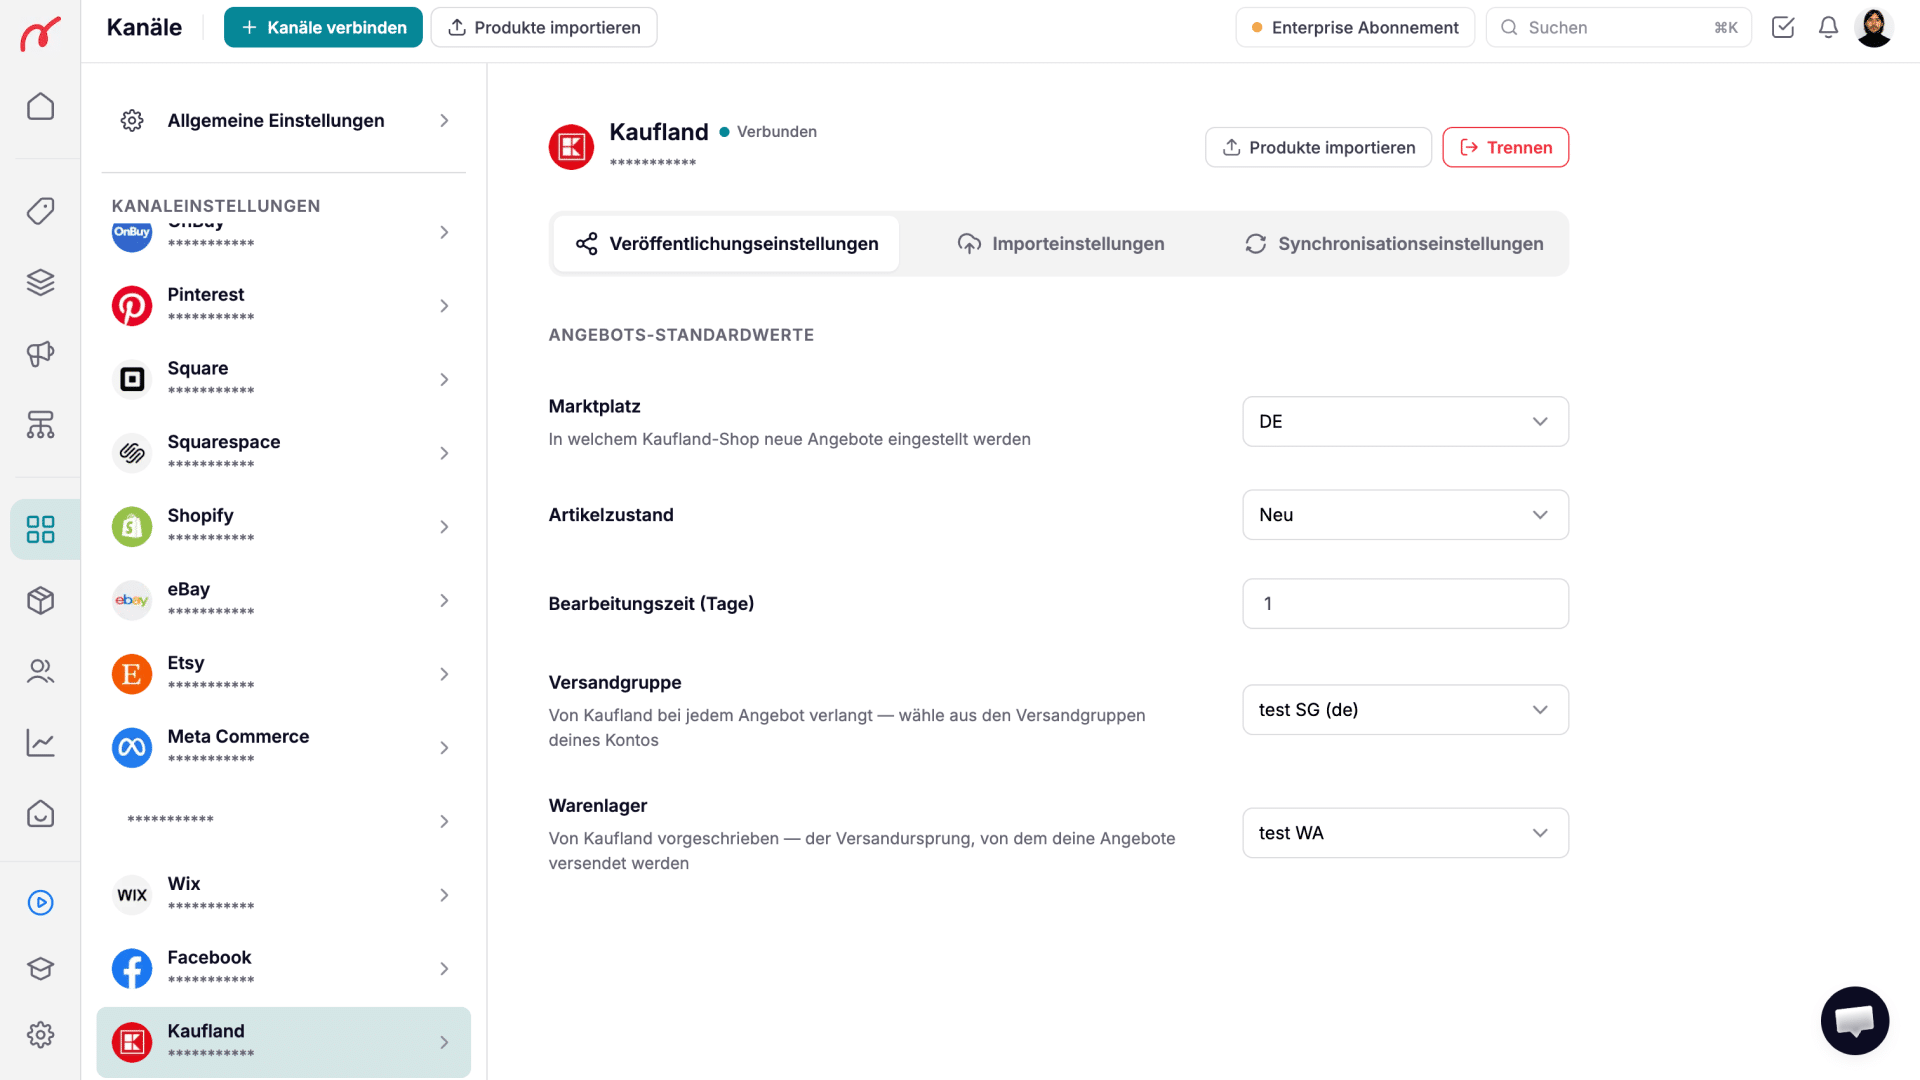Click the Squarespace channel logo

pos(132,454)
